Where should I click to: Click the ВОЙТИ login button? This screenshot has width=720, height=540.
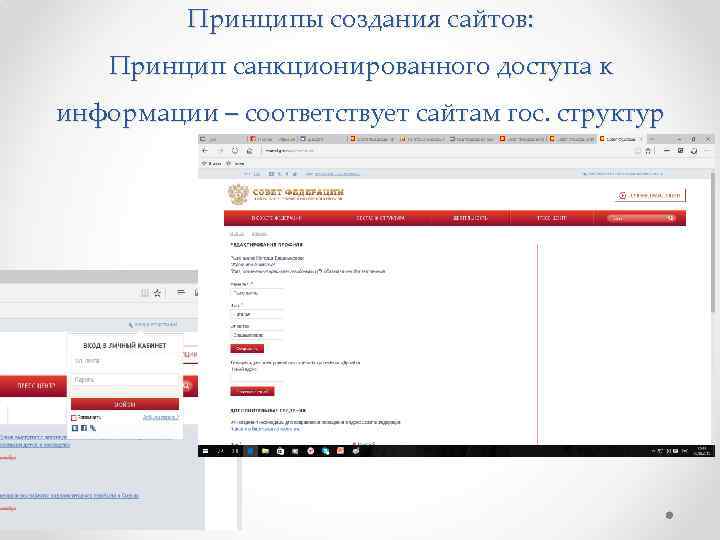tap(125, 404)
